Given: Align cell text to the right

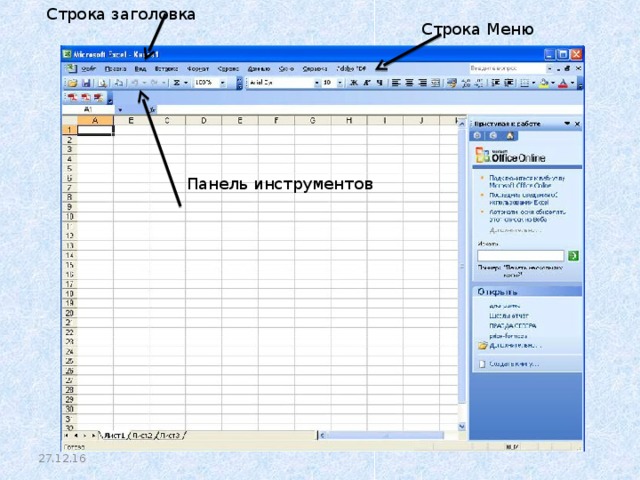Looking at the screenshot, I should pos(422,83).
